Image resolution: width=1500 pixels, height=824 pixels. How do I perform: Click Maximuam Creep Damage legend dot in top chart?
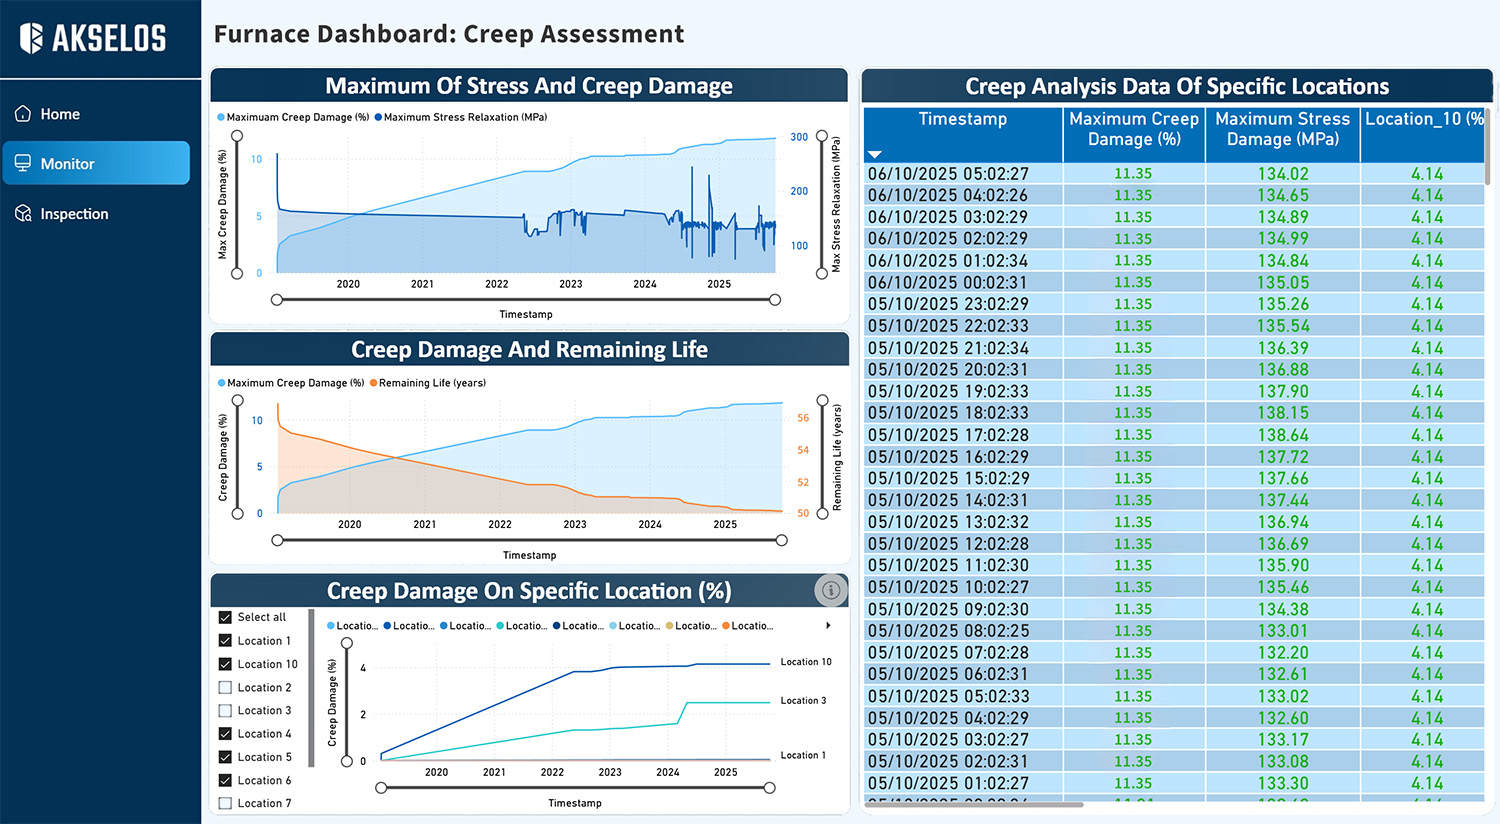(221, 118)
